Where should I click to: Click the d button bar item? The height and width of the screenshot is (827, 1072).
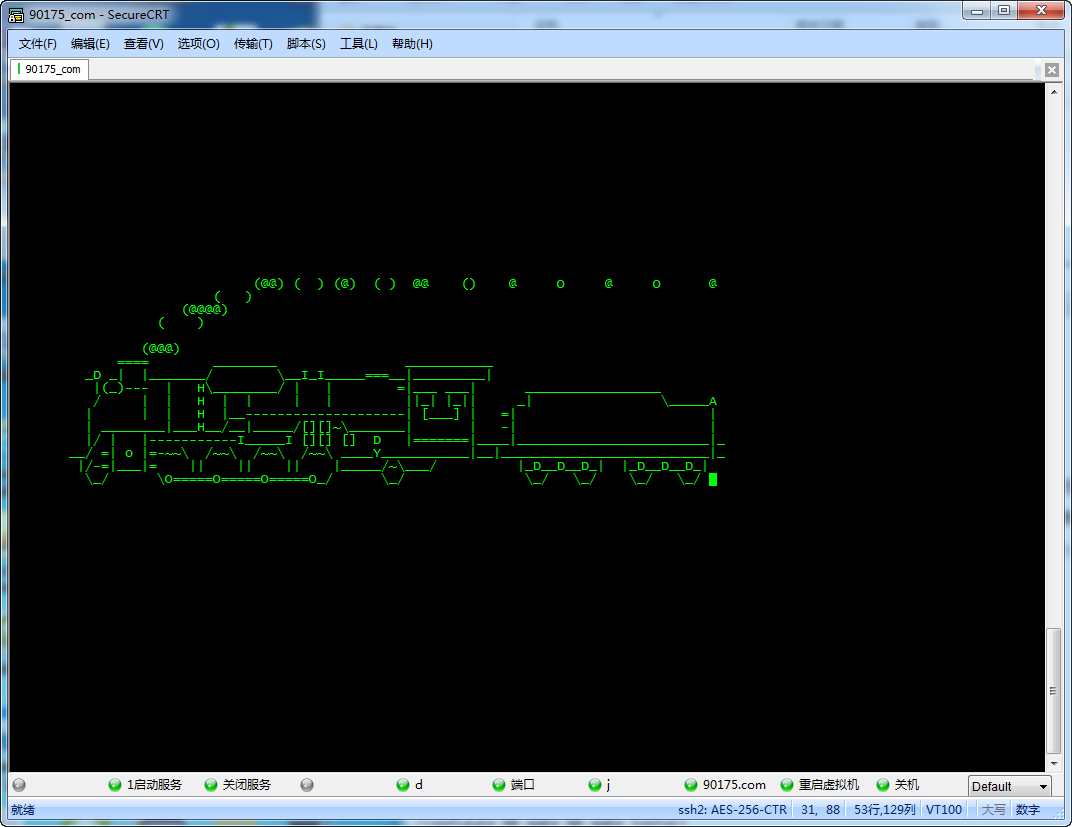(x=410, y=785)
